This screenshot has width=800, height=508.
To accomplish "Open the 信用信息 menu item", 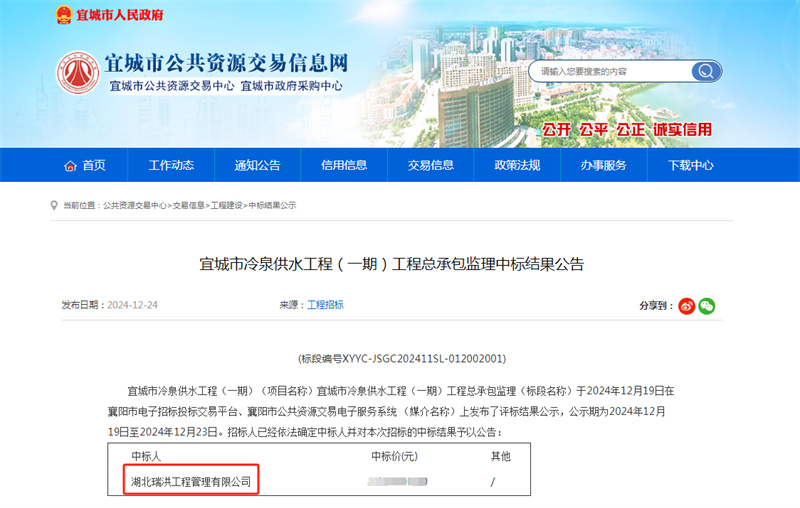I will coord(344,165).
